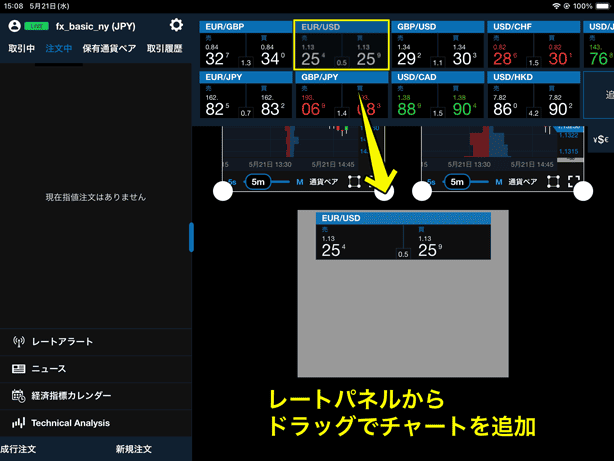Open ニュース menu item
The width and height of the screenshot is (614, 461).
click(x=96, y=369)
